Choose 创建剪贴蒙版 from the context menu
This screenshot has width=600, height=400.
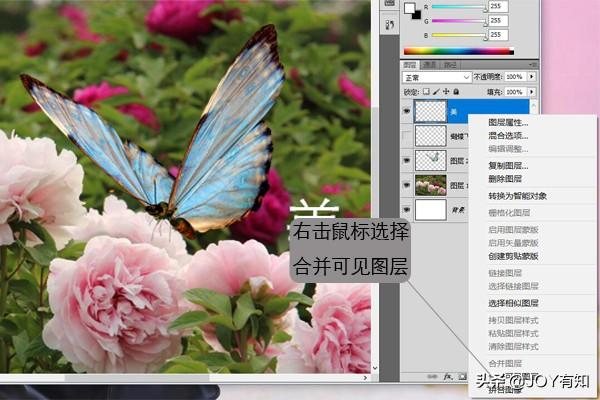tap(513, 256)
